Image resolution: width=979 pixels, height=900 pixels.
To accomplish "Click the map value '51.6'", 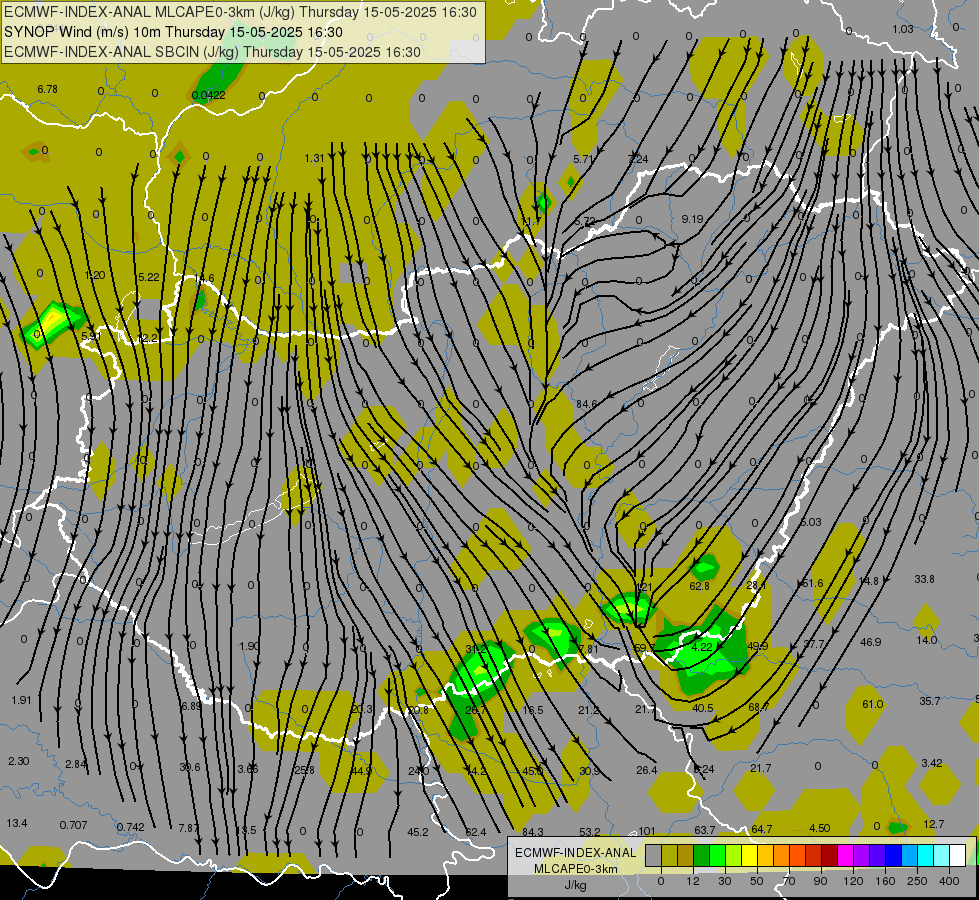I will [812, 583].
